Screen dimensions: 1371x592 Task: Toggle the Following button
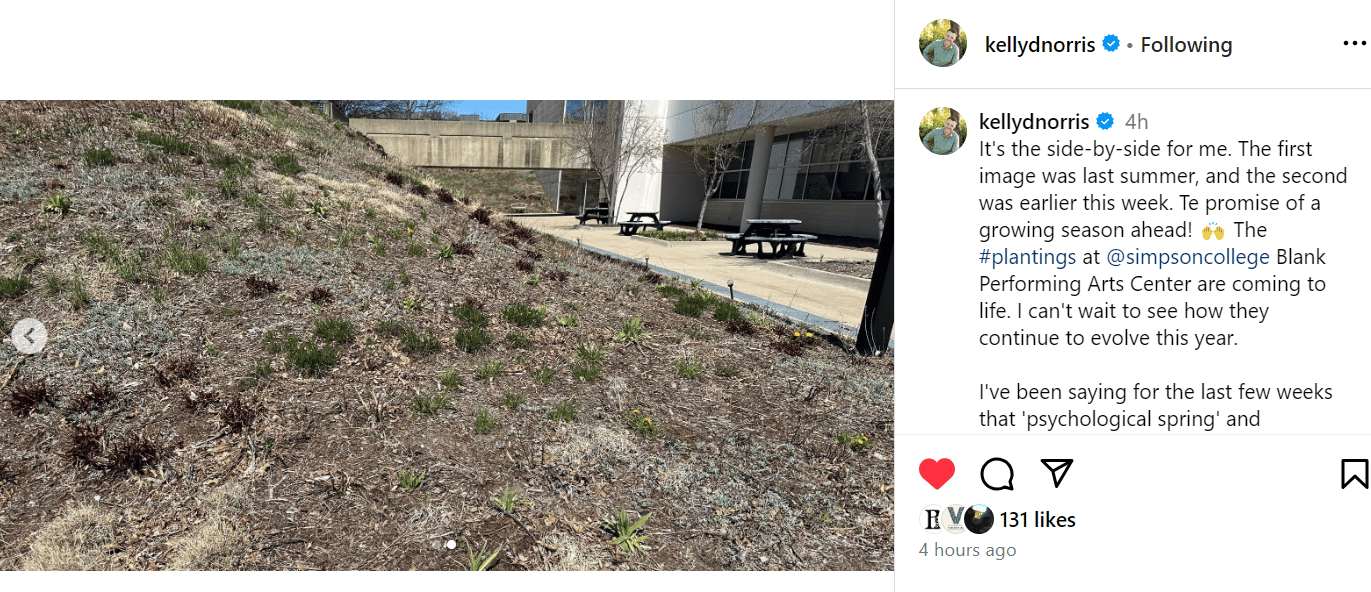[x=1186, y=45]
